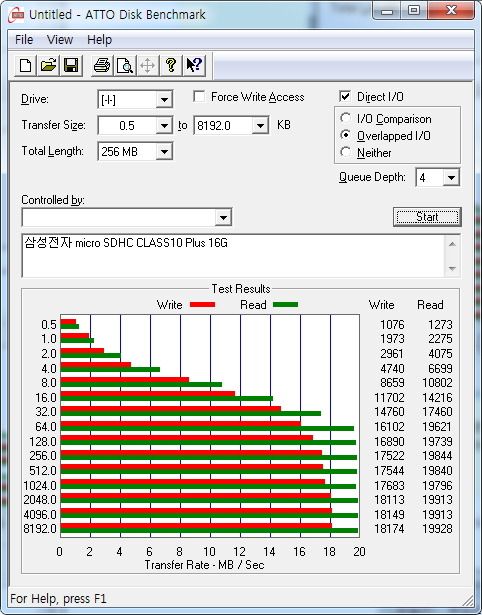Click the description box scroll-up arrow

click(x=452, y=244)
